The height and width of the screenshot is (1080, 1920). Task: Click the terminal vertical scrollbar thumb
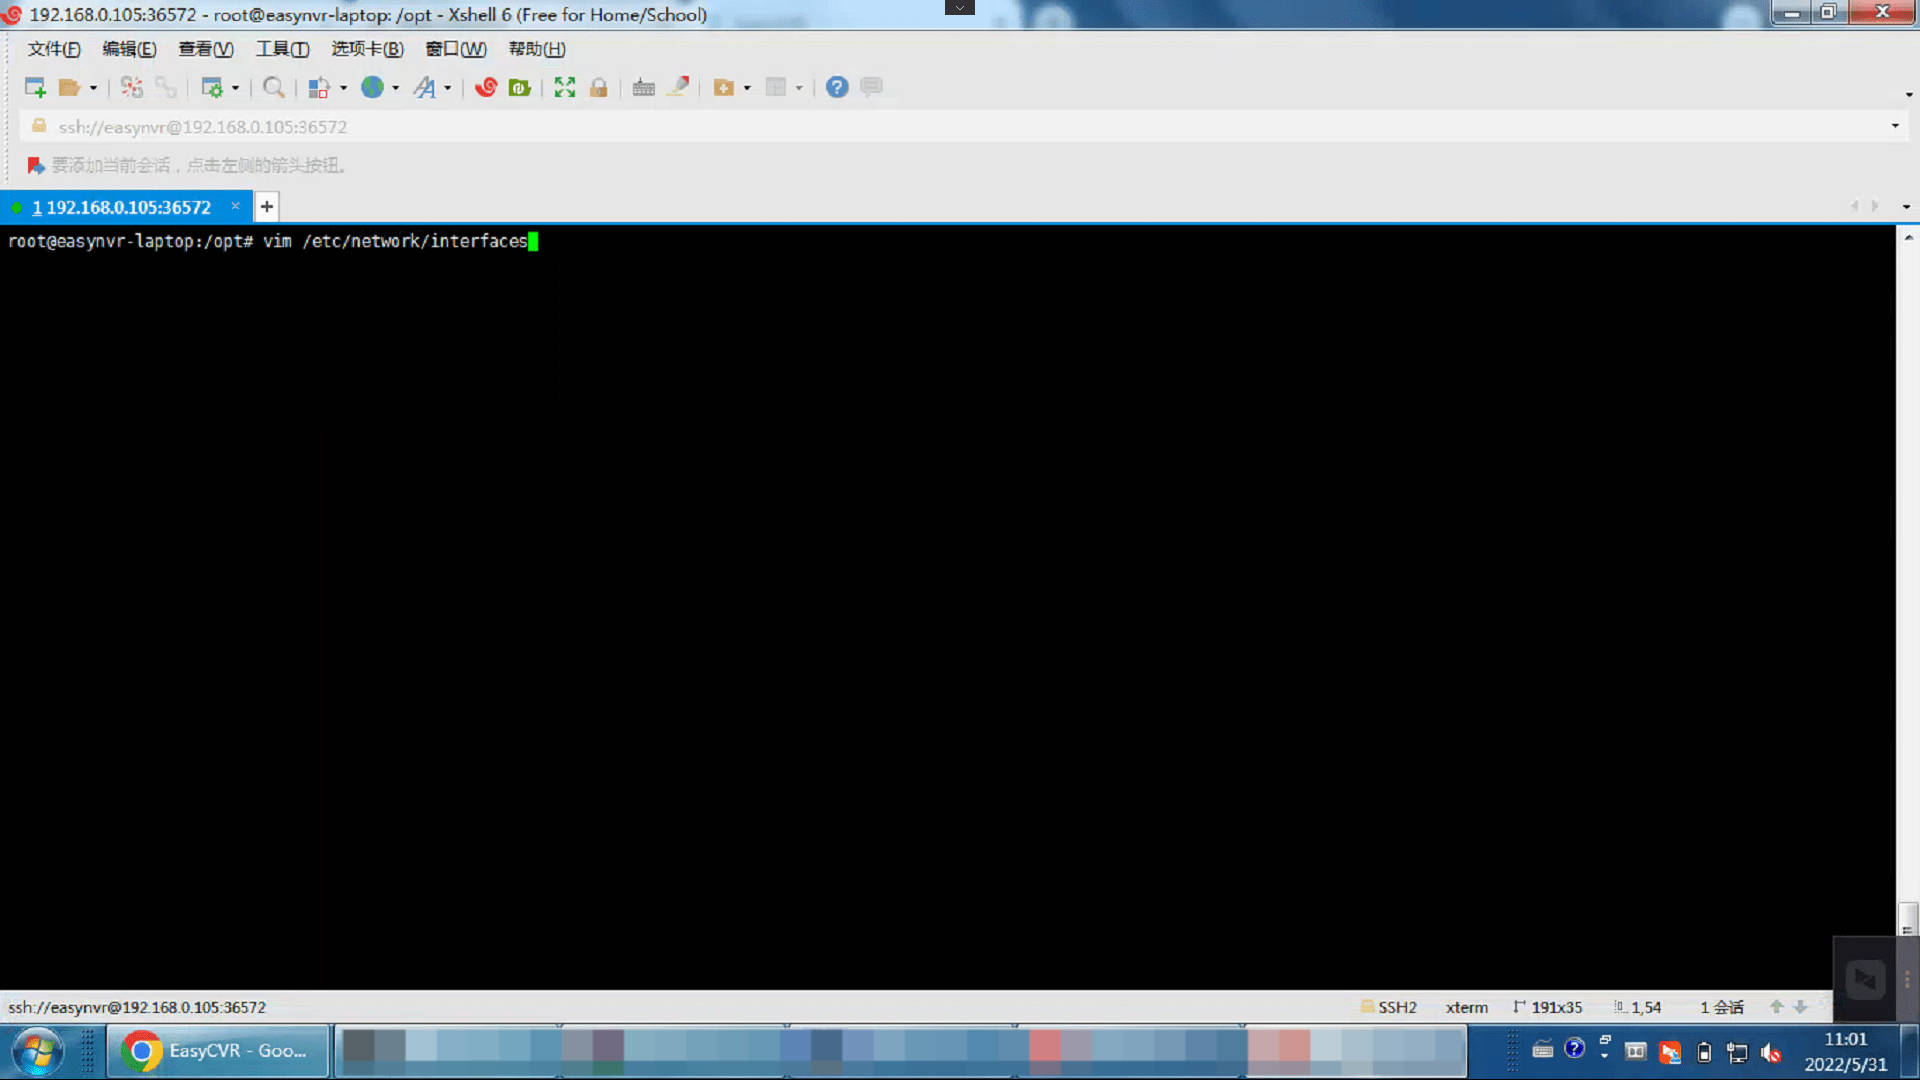(x=1907, y=917)
